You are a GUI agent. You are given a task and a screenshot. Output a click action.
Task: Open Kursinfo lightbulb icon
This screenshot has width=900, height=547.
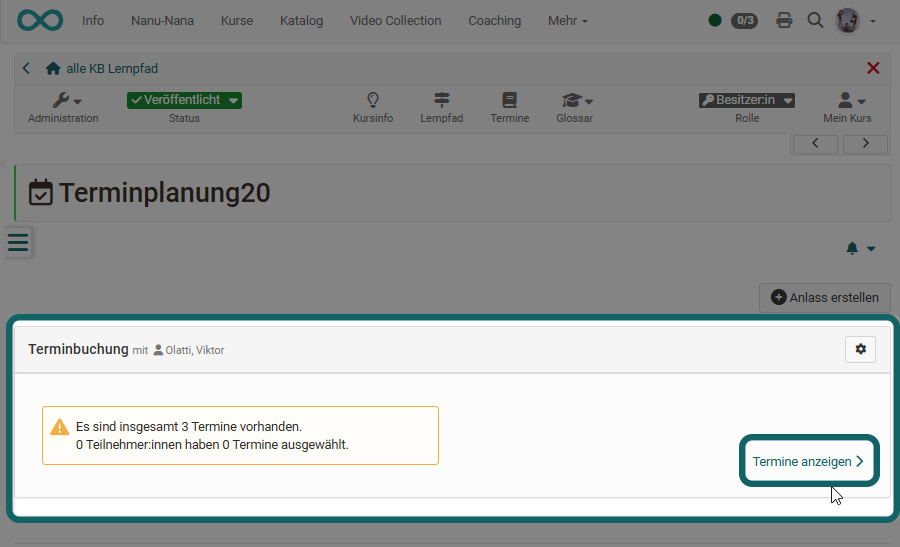tap(373, 101)
